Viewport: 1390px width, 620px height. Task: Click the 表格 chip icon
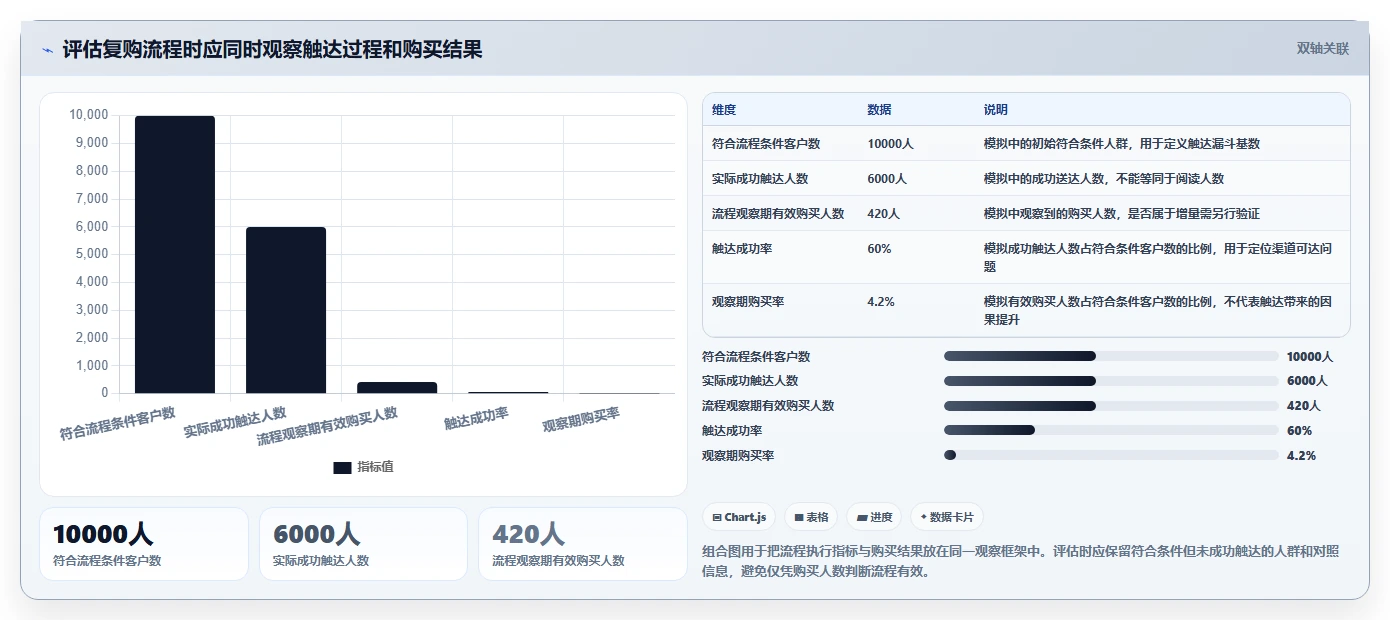click(x=798, y=517)
